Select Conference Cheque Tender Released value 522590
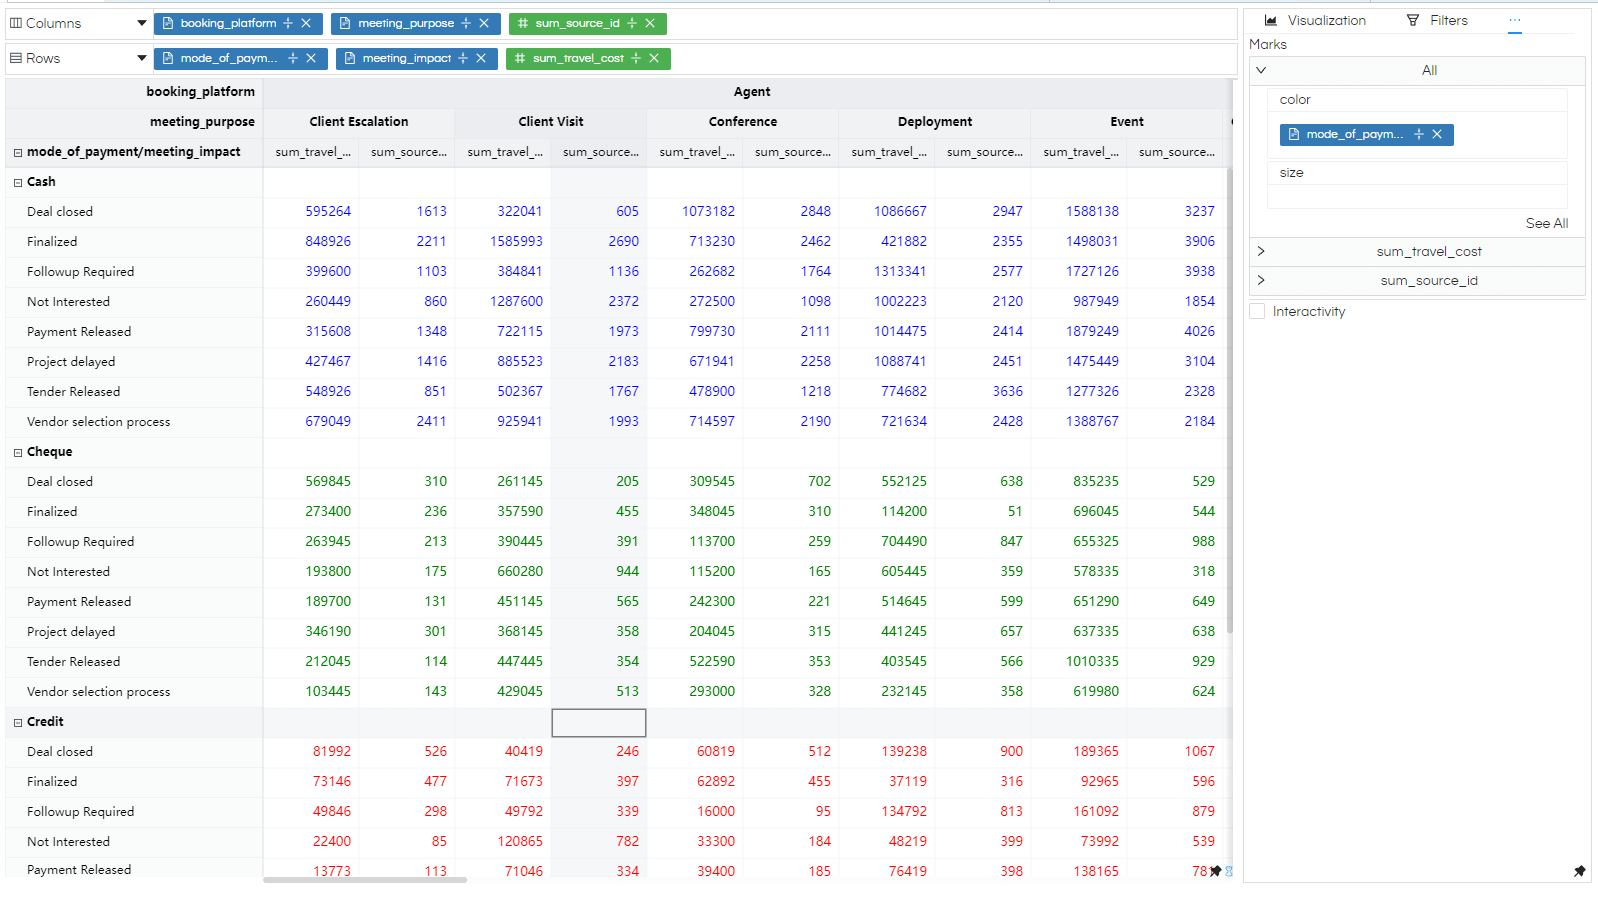Screen dimensions: 1598x903 tap(712, 661)
